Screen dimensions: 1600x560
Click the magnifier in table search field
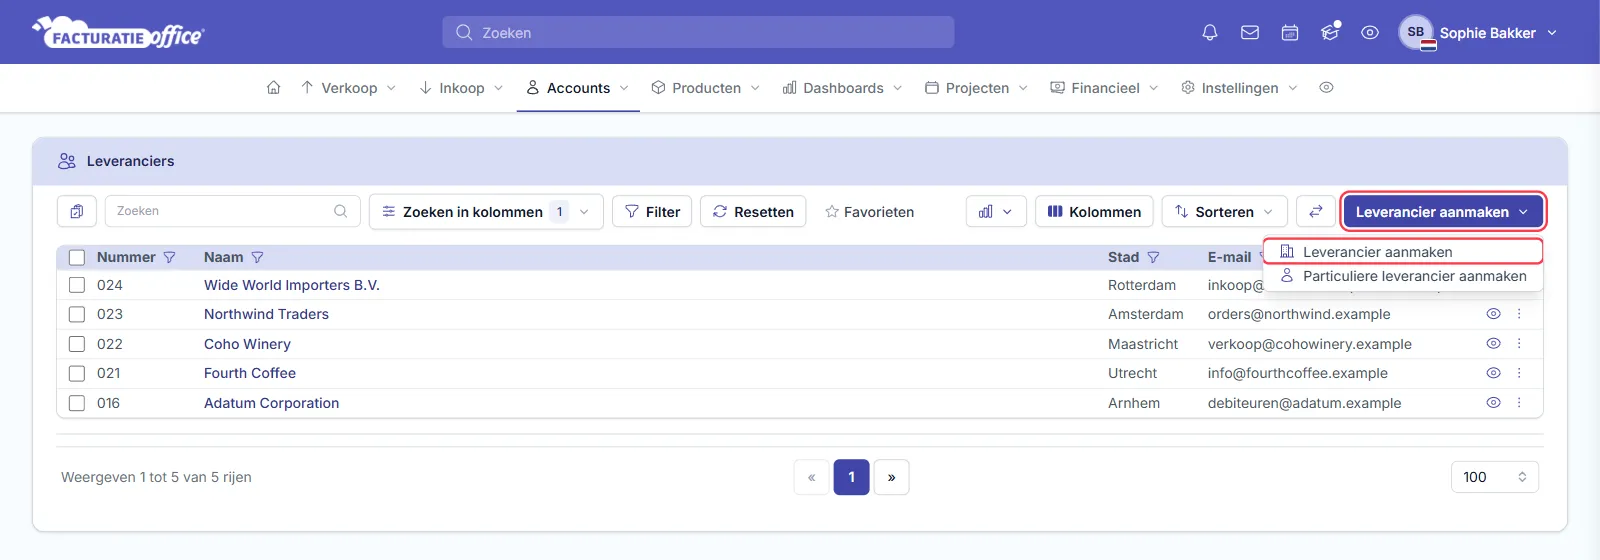point(340,211)
